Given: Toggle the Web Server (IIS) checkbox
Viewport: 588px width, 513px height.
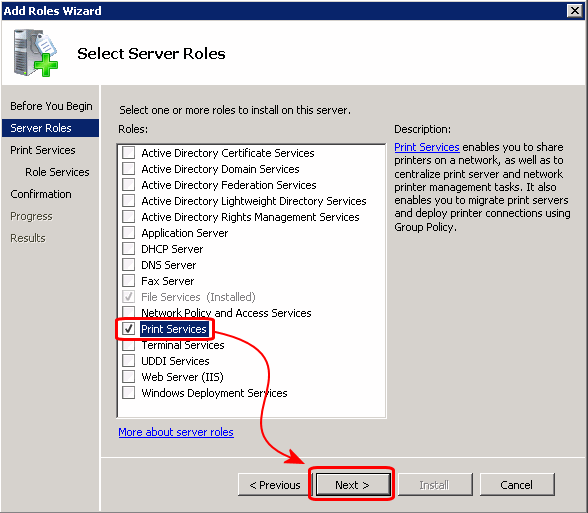Looking at the screenshot, I should pos(129,376).
